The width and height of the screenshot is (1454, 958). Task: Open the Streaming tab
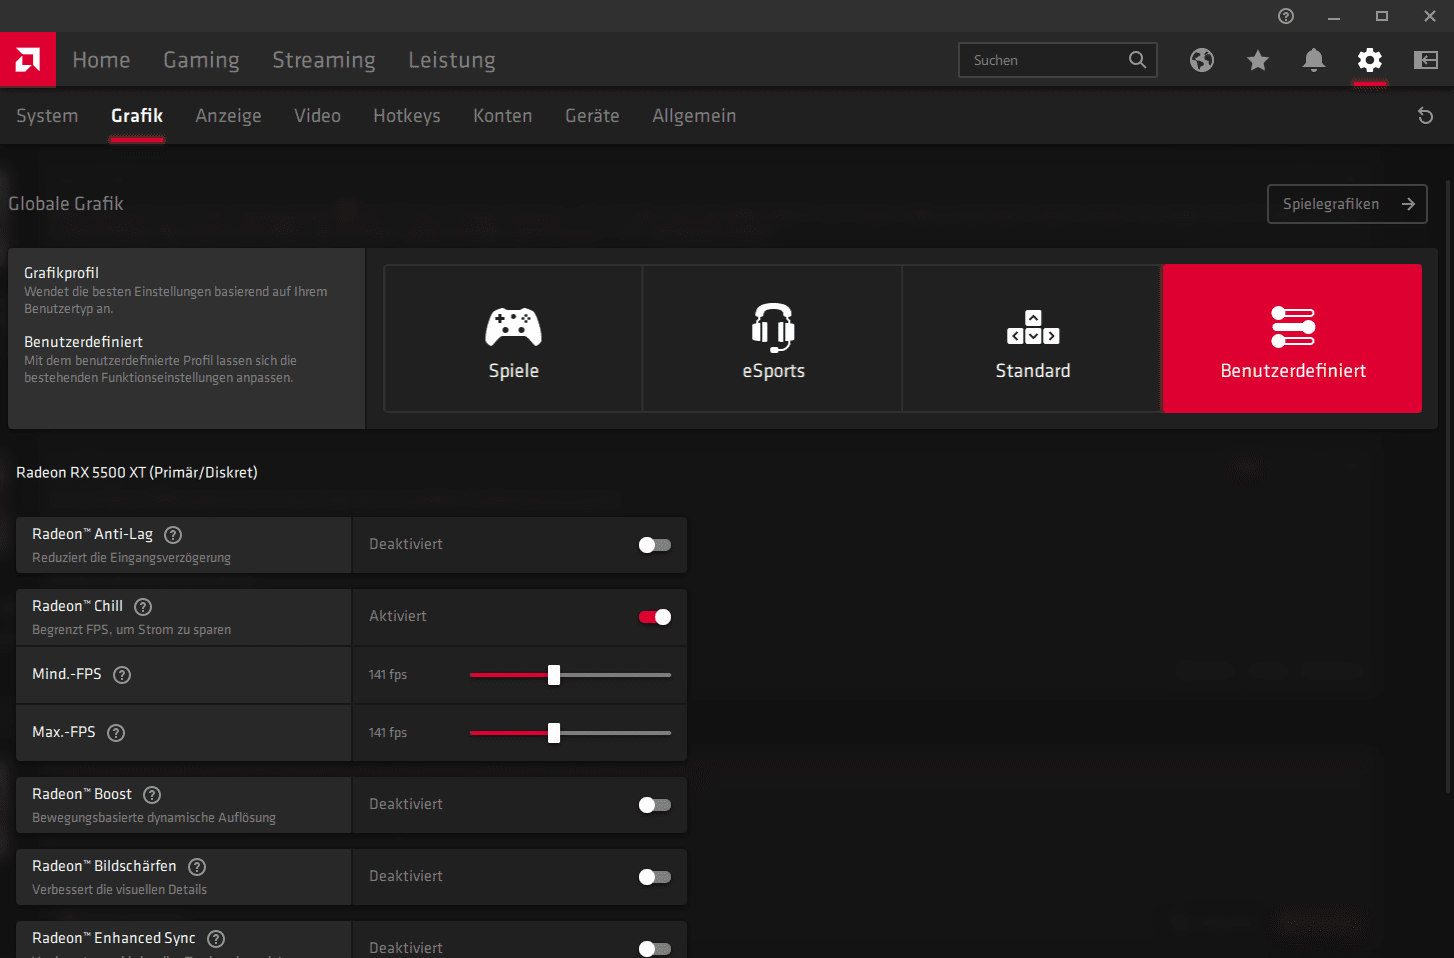[324, 60]
